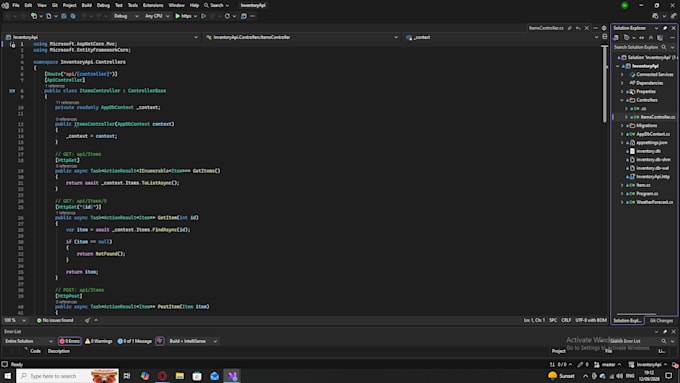Expand the Connected Services node
680x383 pixels.
click(x=622, y=75)
